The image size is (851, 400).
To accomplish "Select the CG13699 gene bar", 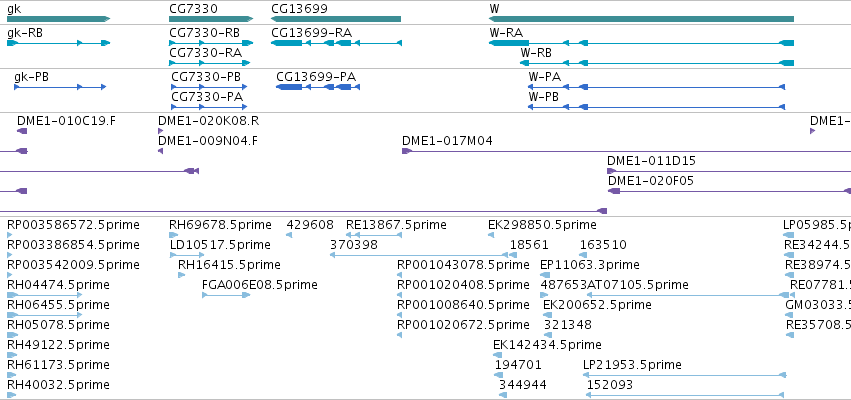I will [x=336, y=19].
